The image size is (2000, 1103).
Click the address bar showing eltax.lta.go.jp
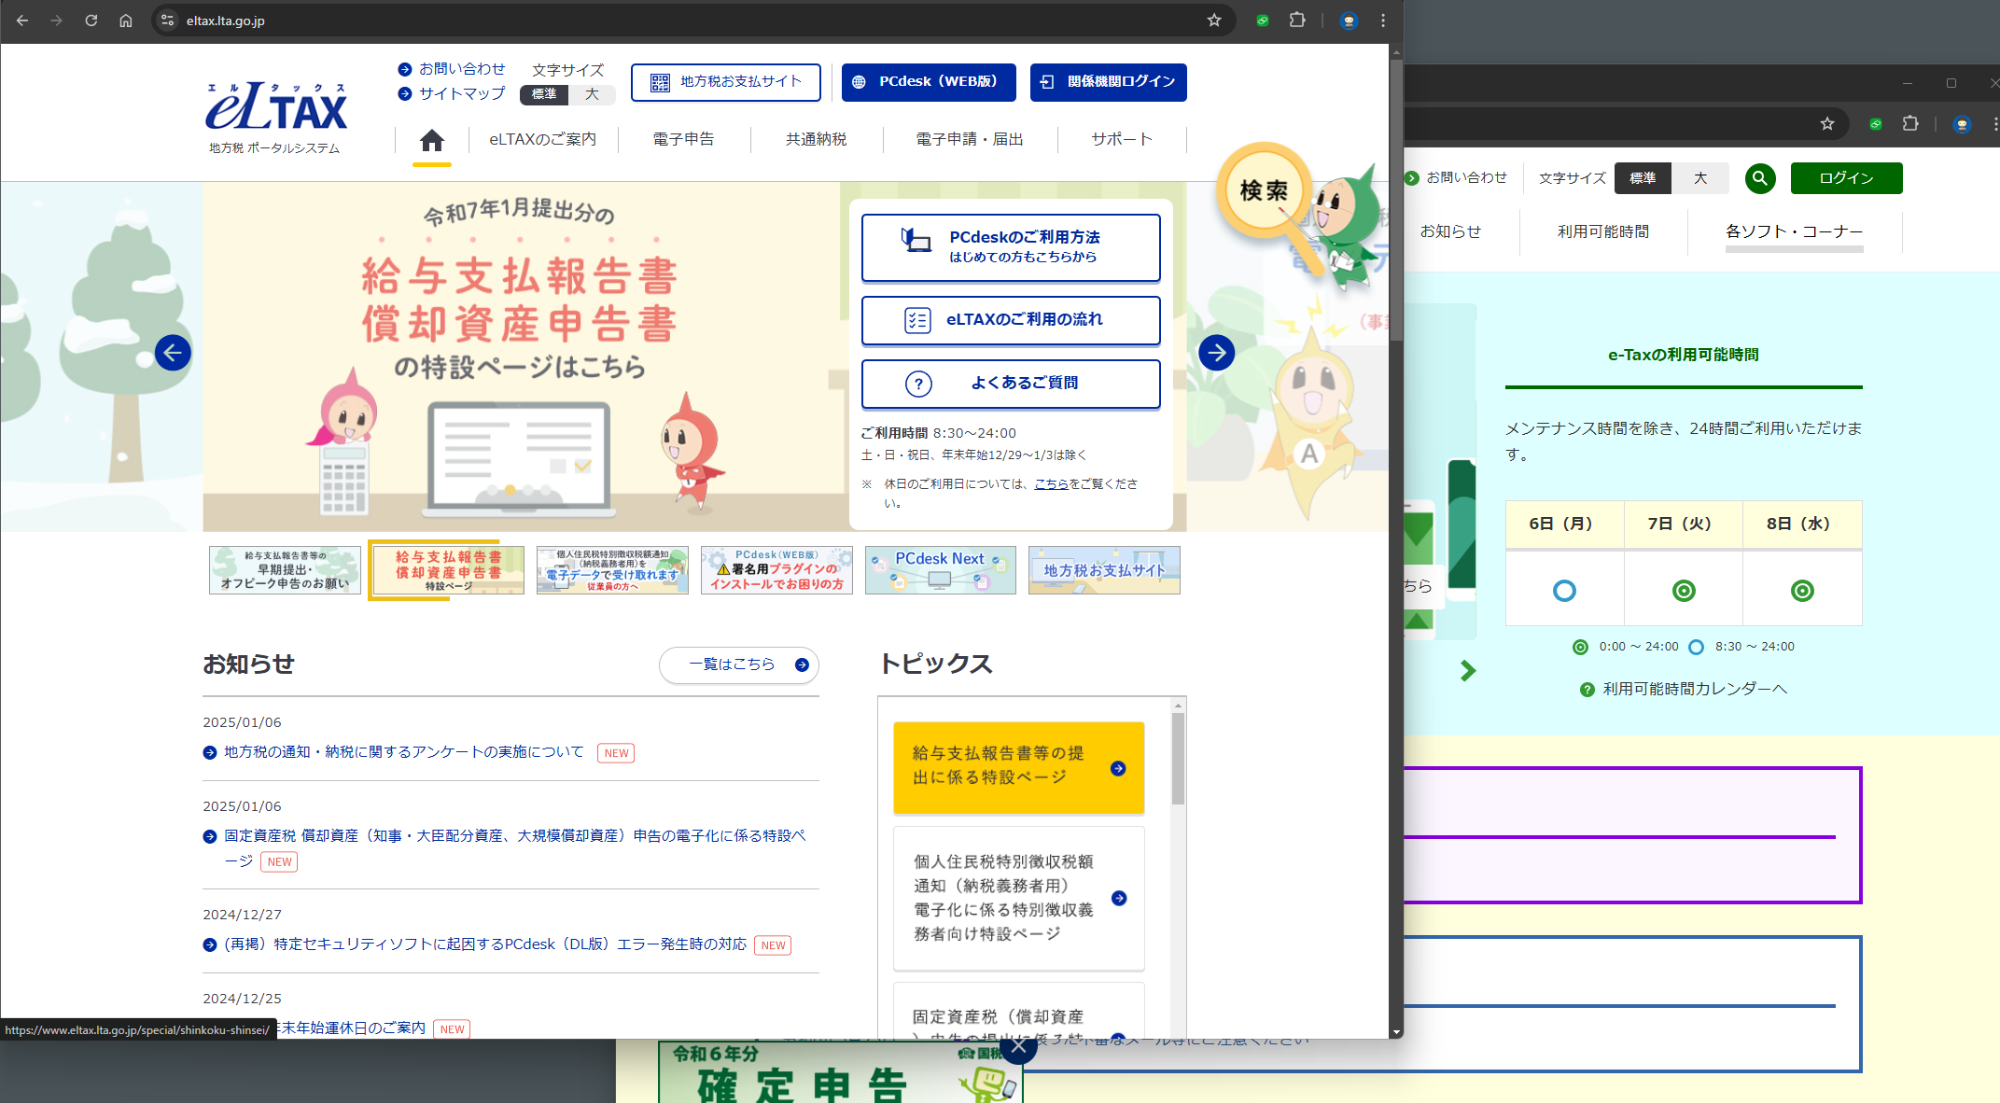point(690,20)
